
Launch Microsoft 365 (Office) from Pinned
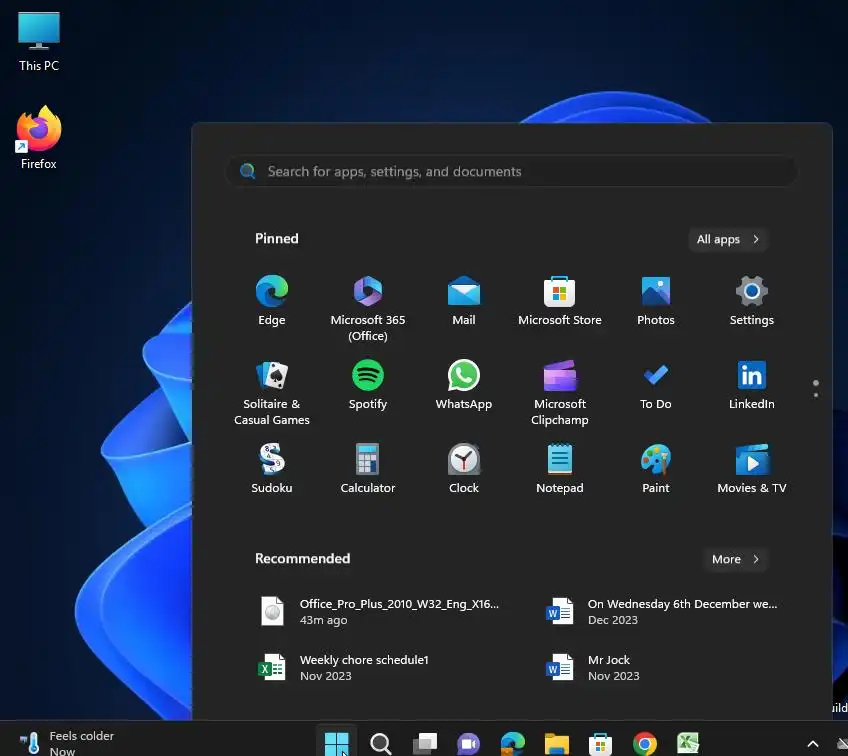368,308
